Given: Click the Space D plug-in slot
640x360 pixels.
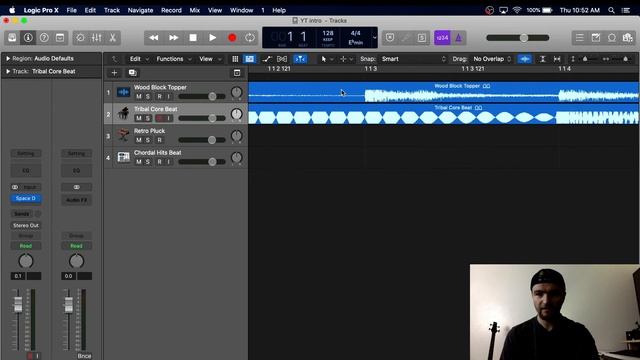Looking at the screenshot, I should 26,198.
